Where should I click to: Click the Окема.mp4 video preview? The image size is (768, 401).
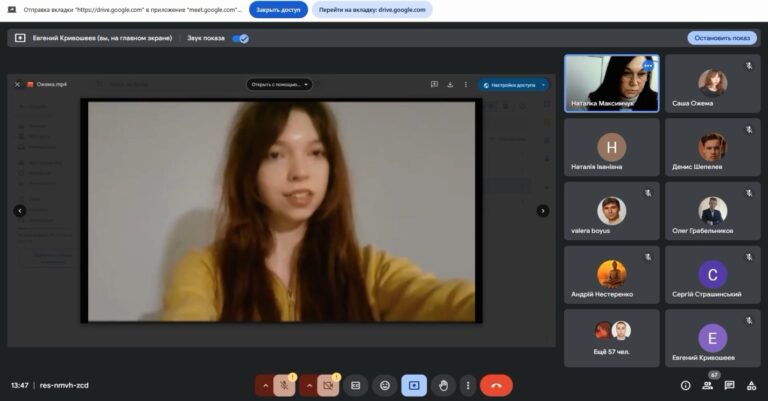(x=281, y=211)
